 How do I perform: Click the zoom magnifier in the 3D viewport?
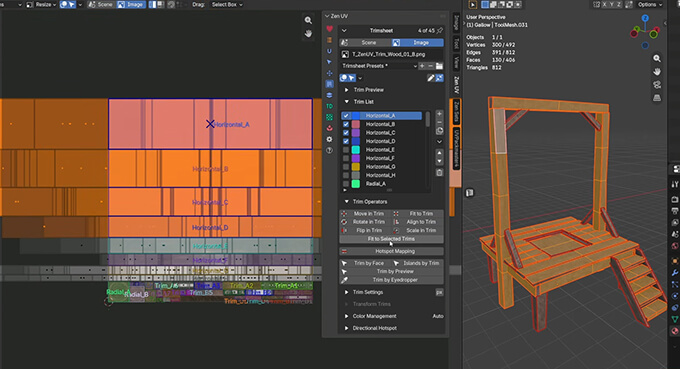(x=657, y=58)
